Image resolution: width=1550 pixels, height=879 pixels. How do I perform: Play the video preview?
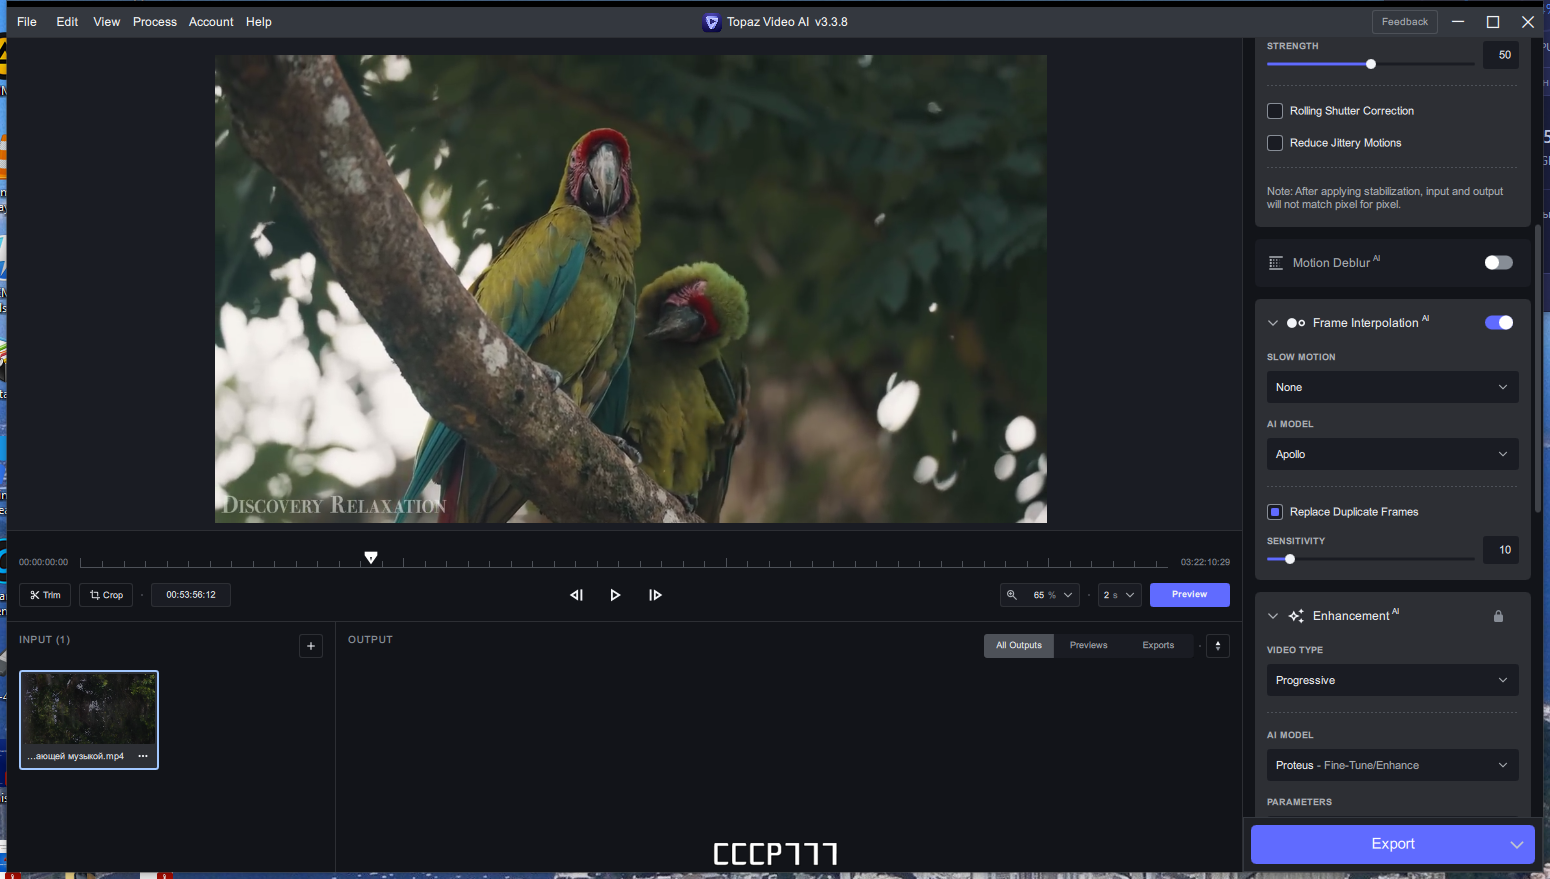[615, 595]
